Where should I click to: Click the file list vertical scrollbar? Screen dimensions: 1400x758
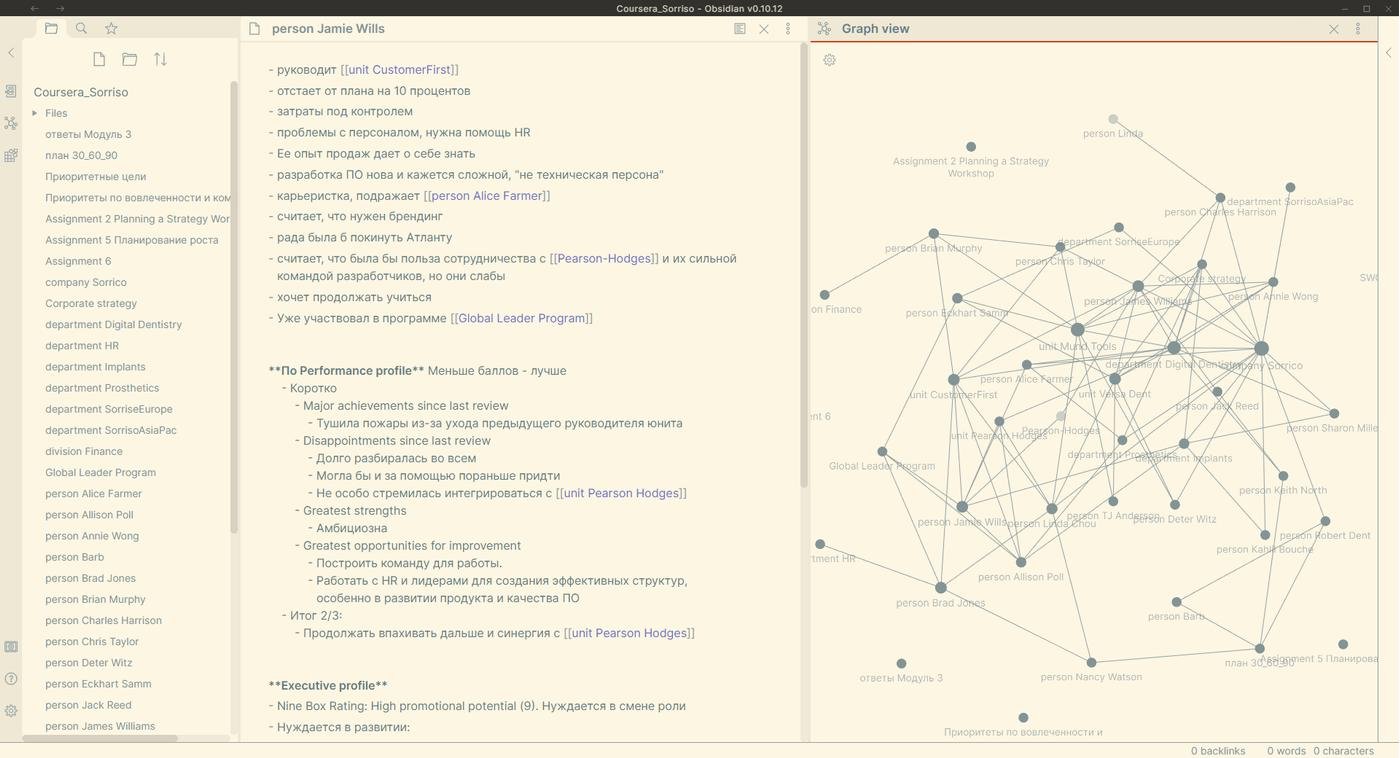[x=234, y=300]
